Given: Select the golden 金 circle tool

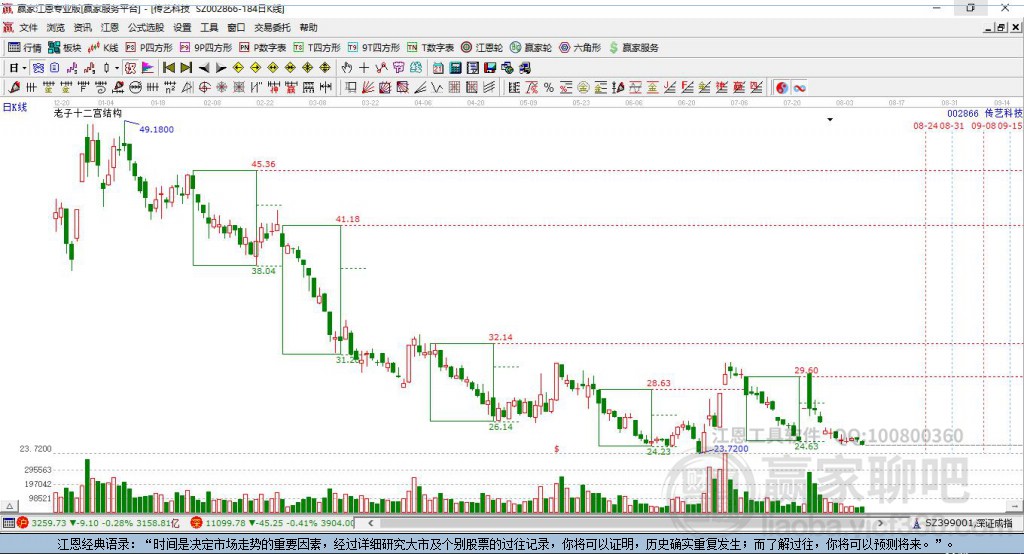Looking at the screenshot, I should (x=583, y=88).
